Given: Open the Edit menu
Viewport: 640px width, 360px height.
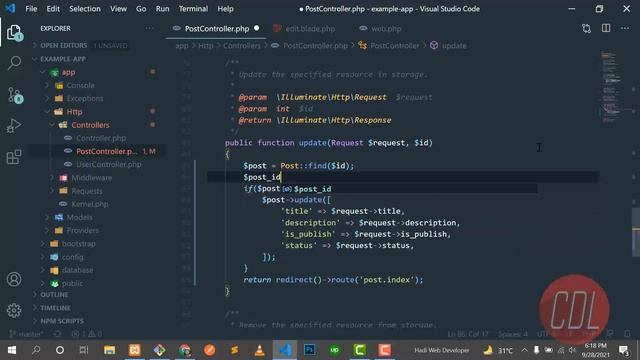Looking at the screenshot, I should click(x=53, y=9).
